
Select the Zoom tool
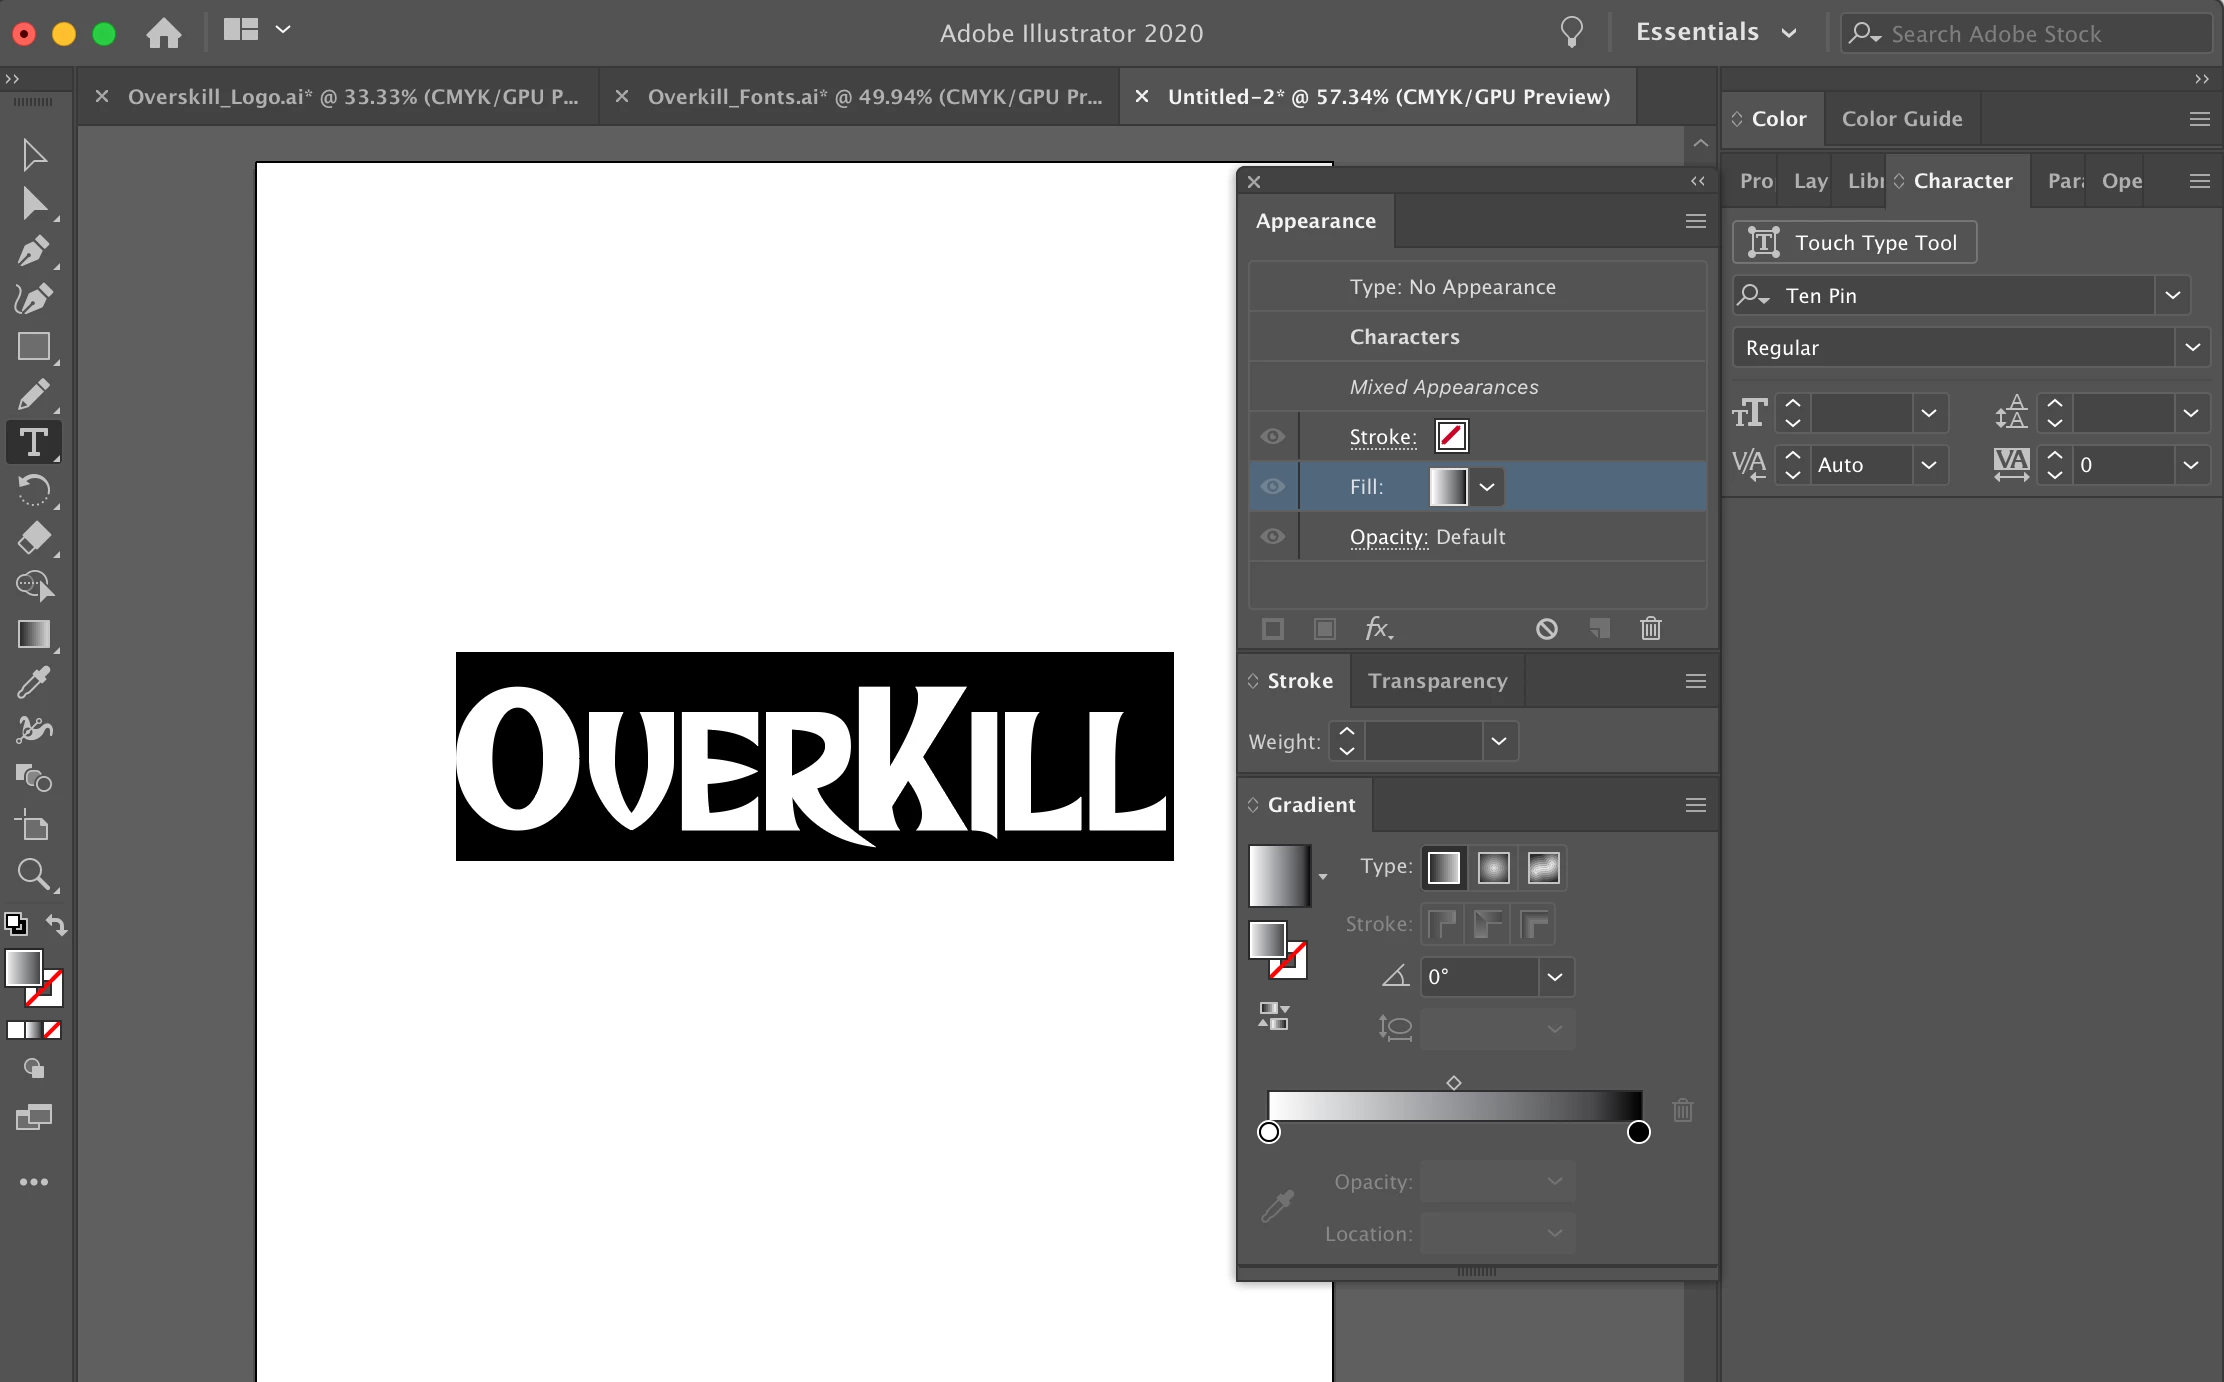33,875
